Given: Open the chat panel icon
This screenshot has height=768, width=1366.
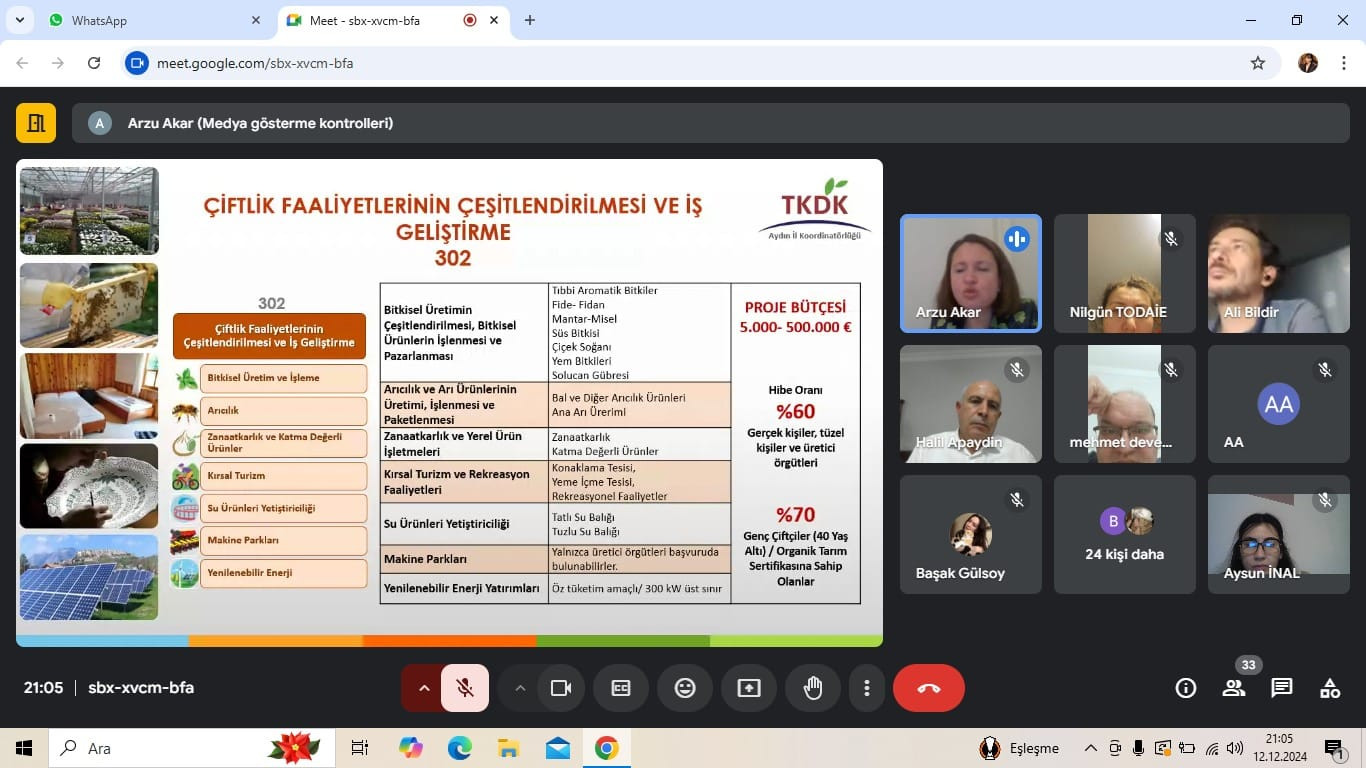Looking at the screenshot, I should click(x=1281, y=688).
